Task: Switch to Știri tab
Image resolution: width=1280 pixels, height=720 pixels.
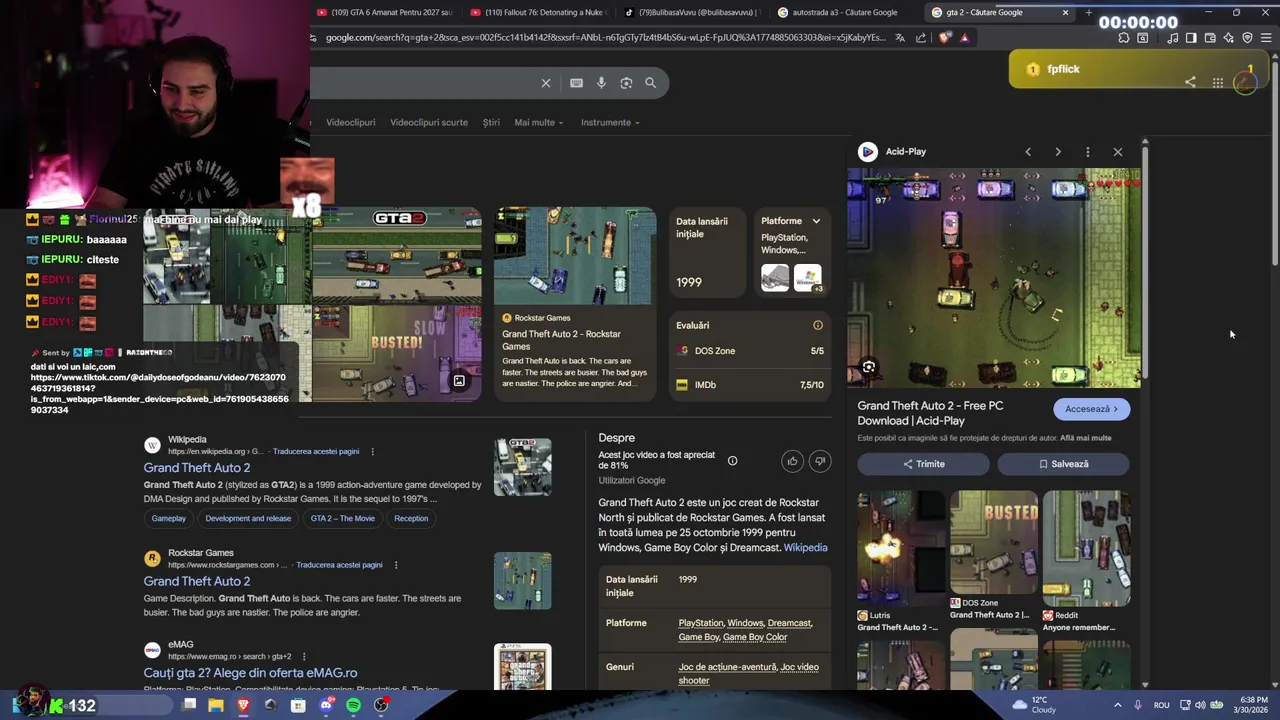Action: pyautogui.click(x=491, y=122)
